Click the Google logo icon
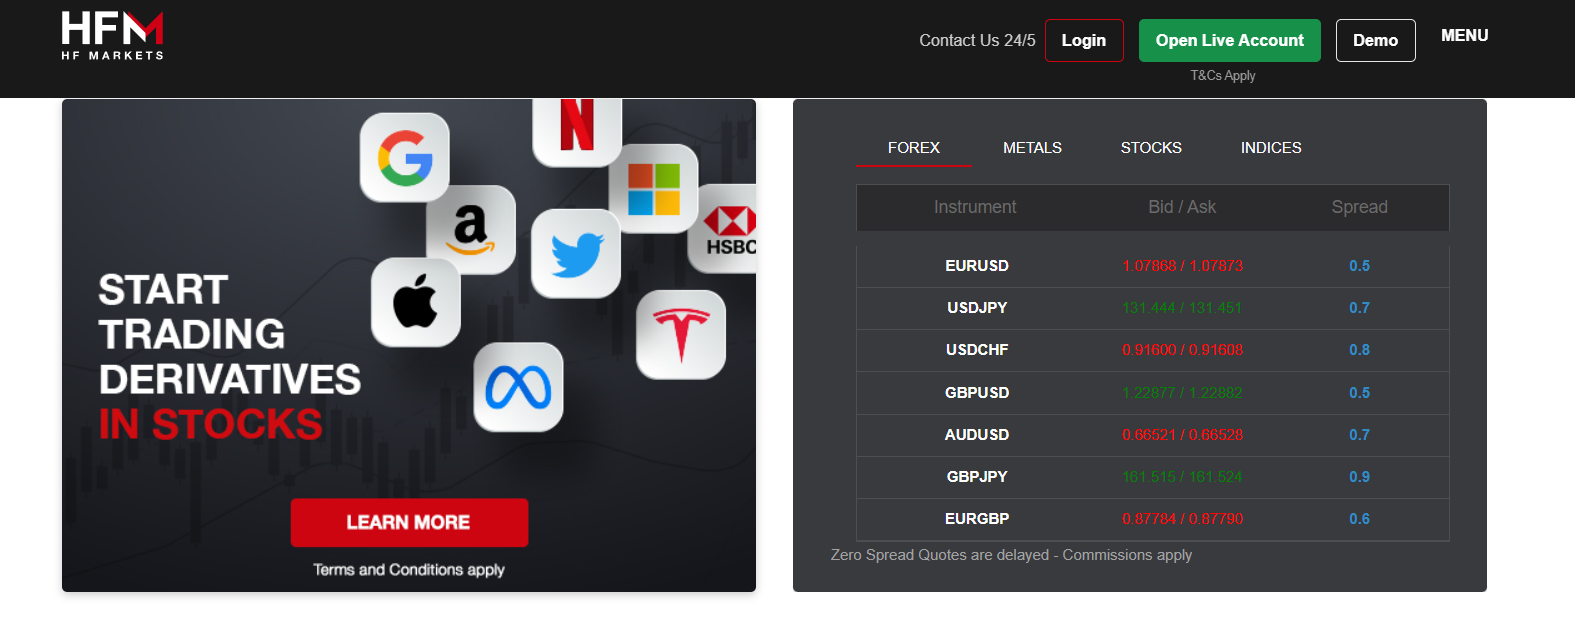1575x633 pixels. (x=405, y=158)
